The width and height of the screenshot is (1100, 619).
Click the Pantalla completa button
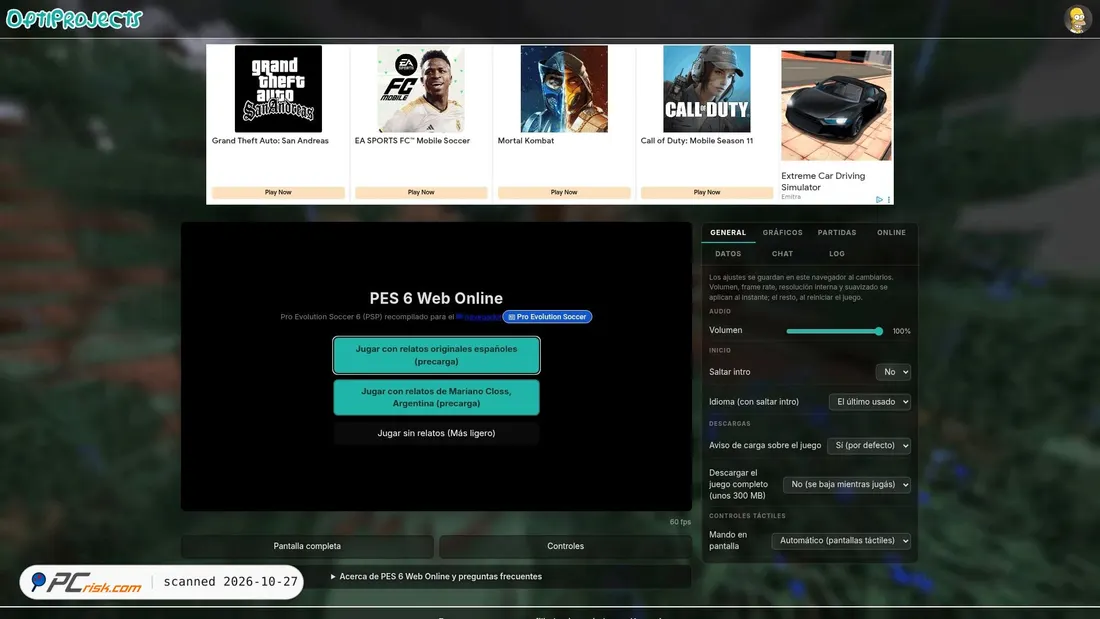[x=307, y=546]
